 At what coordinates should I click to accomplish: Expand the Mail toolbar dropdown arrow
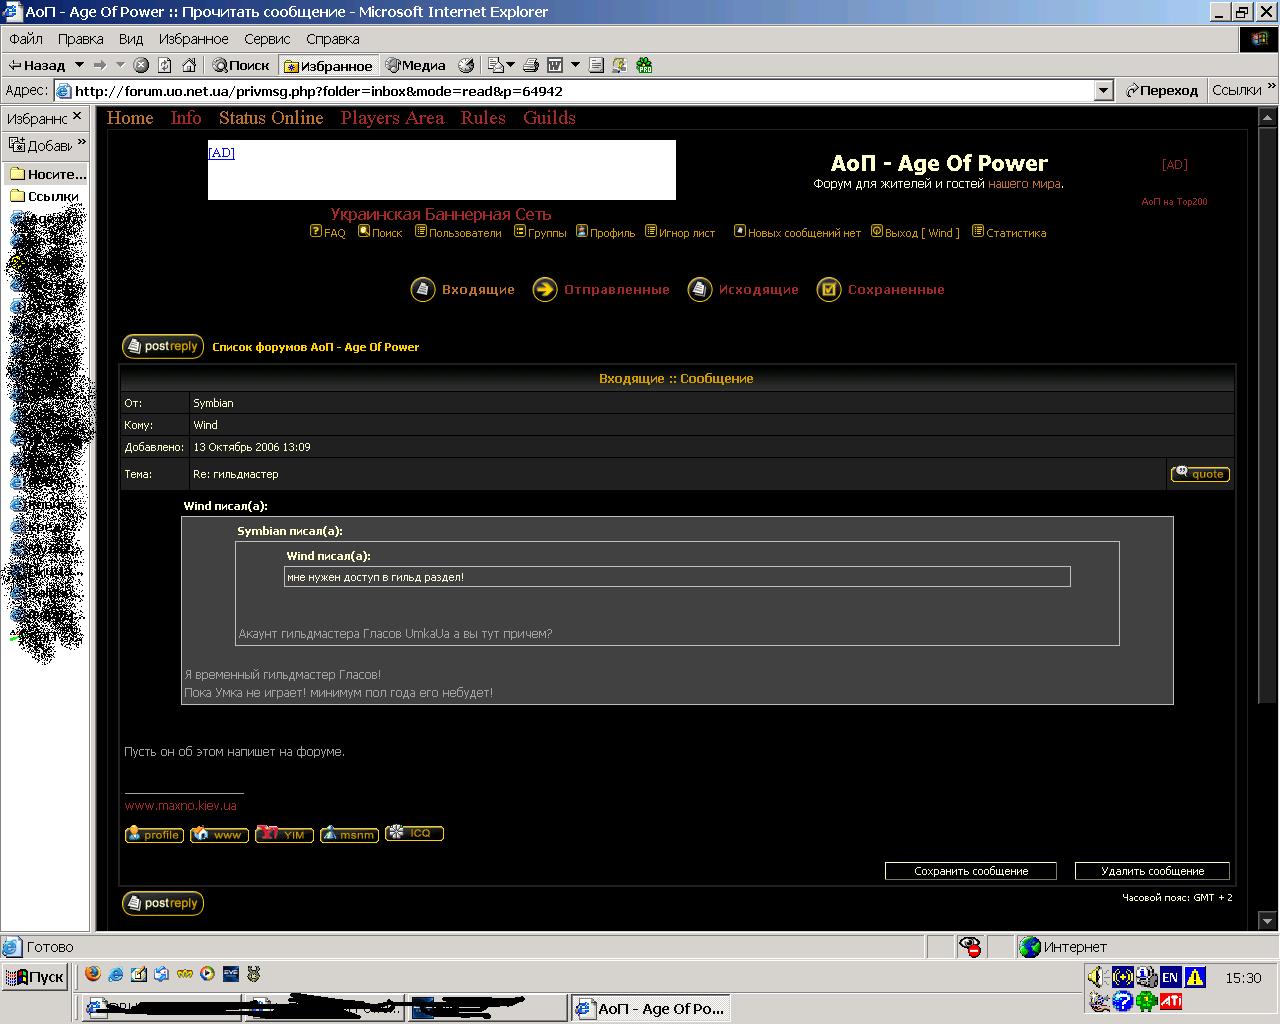point(510,65)
